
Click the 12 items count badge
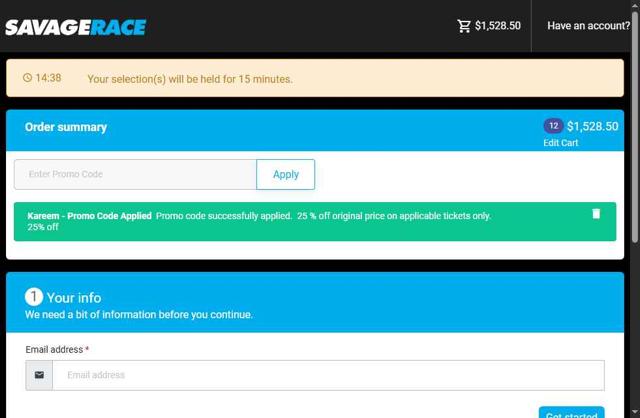[553, 126]
